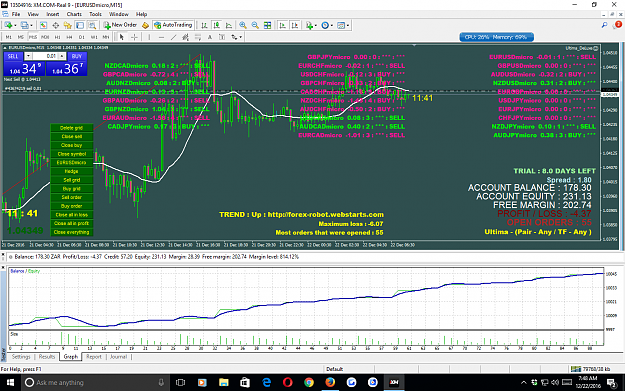Viewport: 625px width, 391px height.
Task: Open the Insert menu
Action: click(53, 14)
